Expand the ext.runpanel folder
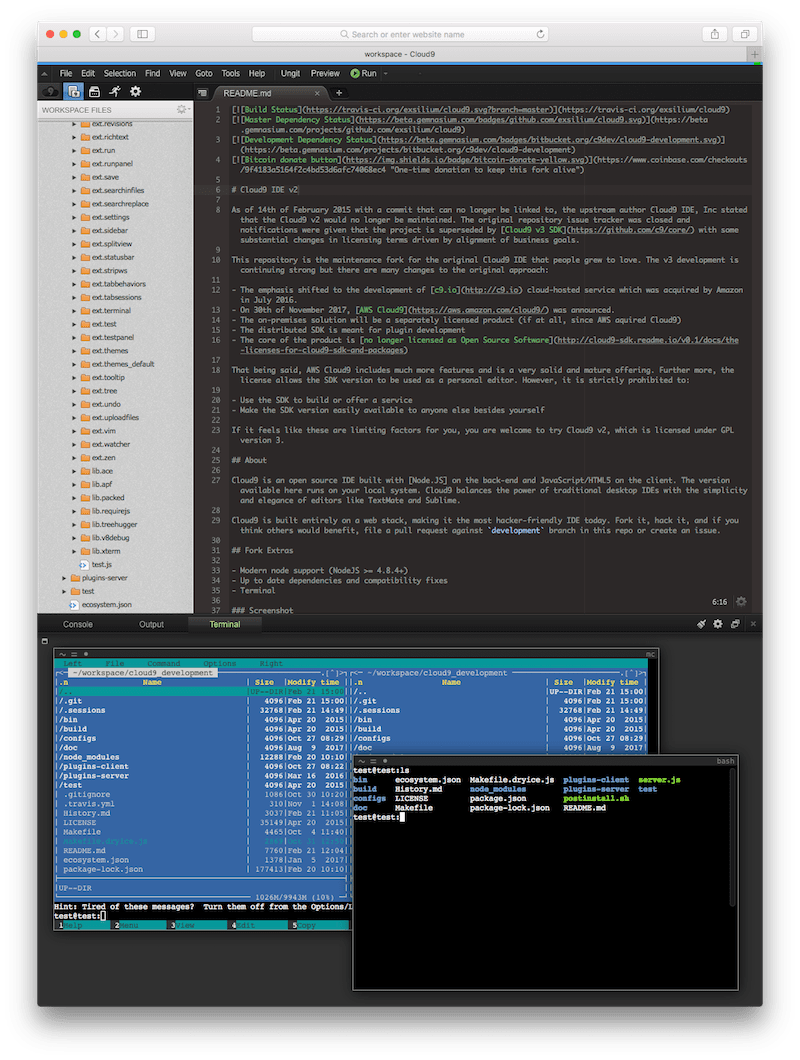The image size is (800, 1060). [74, 164]
